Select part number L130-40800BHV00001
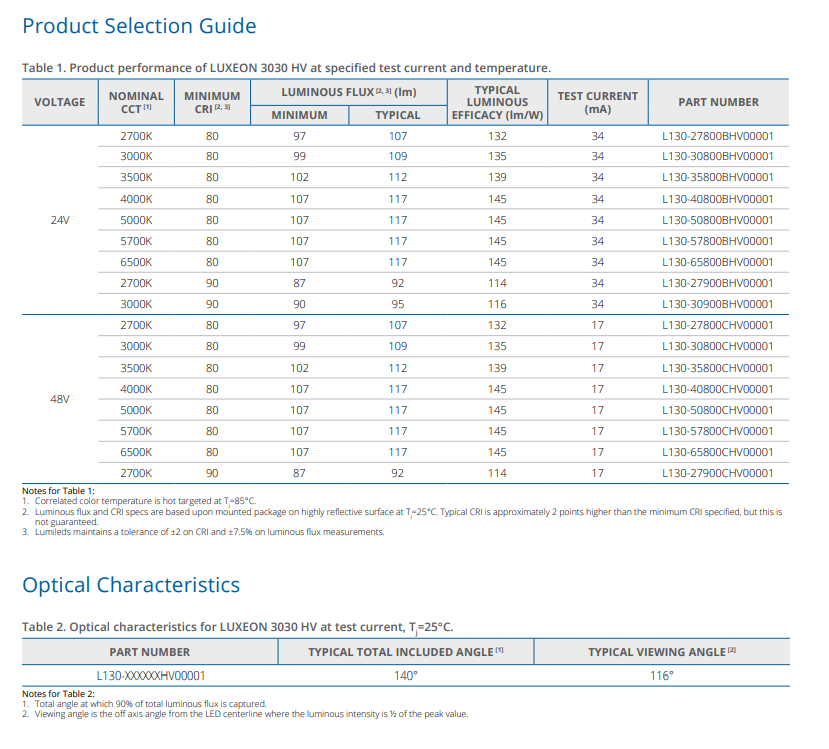This screenshot has width=829, height=749. pyautogui.click(x=717, y=199)
